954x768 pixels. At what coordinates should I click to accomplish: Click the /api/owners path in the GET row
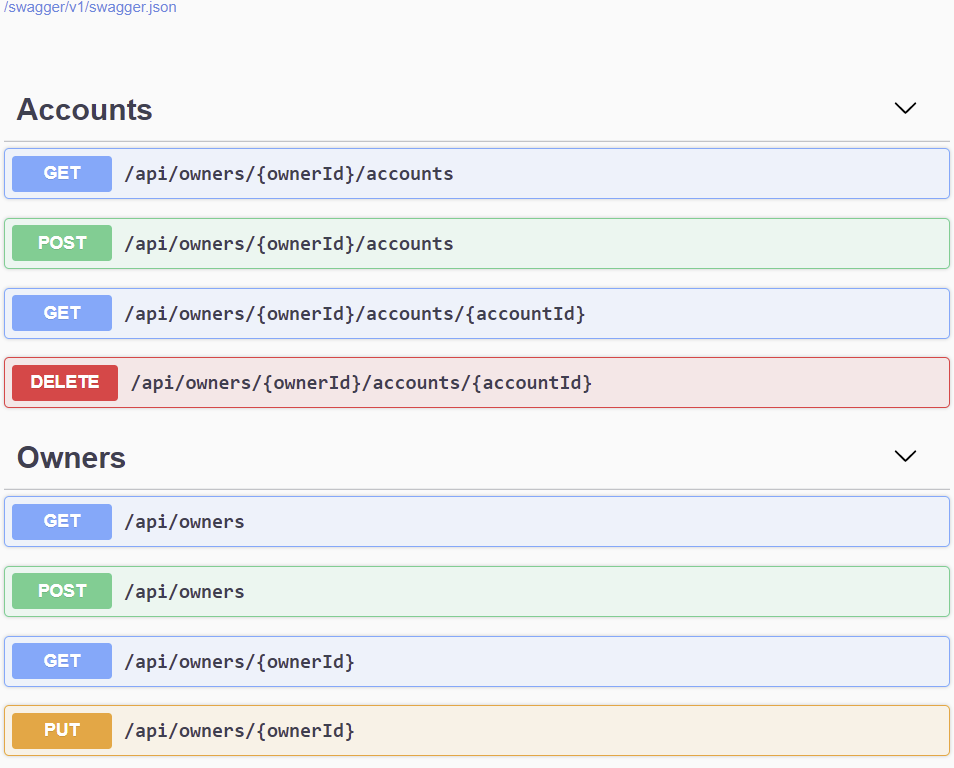[x=184, y=522]
